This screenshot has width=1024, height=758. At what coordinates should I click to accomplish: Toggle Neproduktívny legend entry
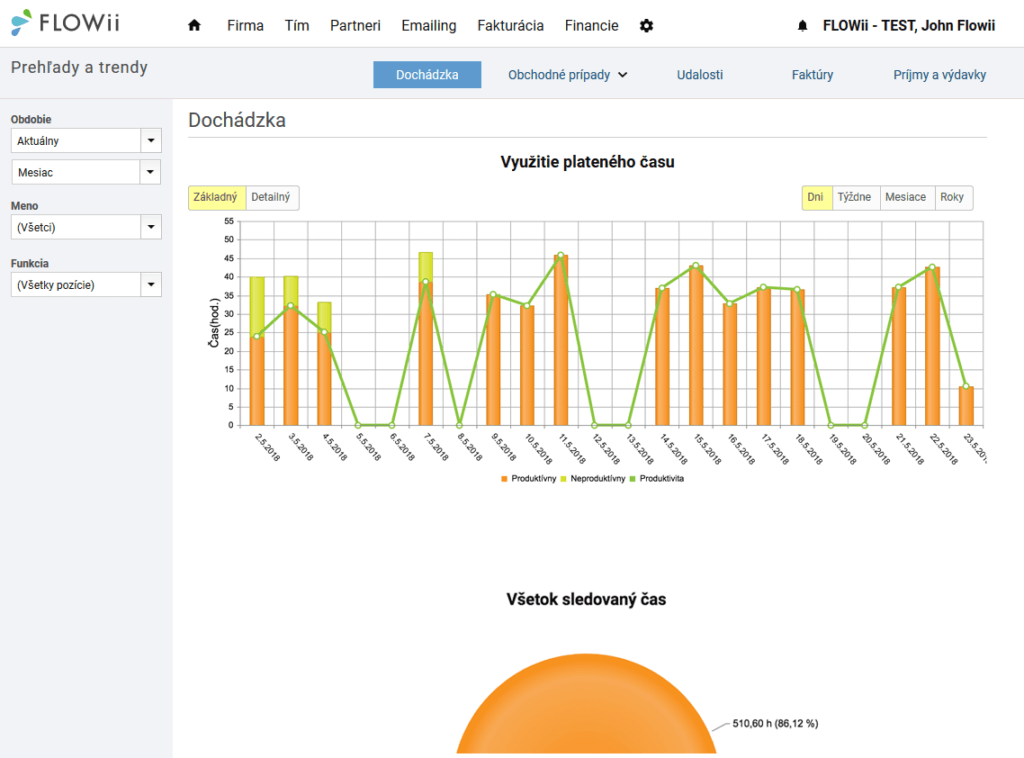tap(592, 479)
